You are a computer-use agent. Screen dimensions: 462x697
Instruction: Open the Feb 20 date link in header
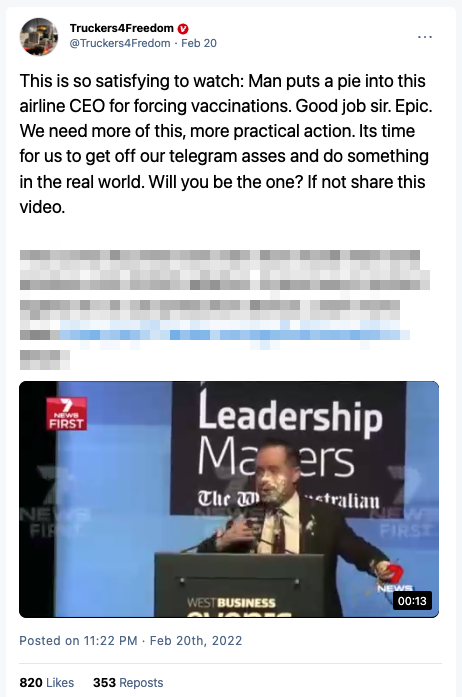pyautogui.click(x=199, y=43)
